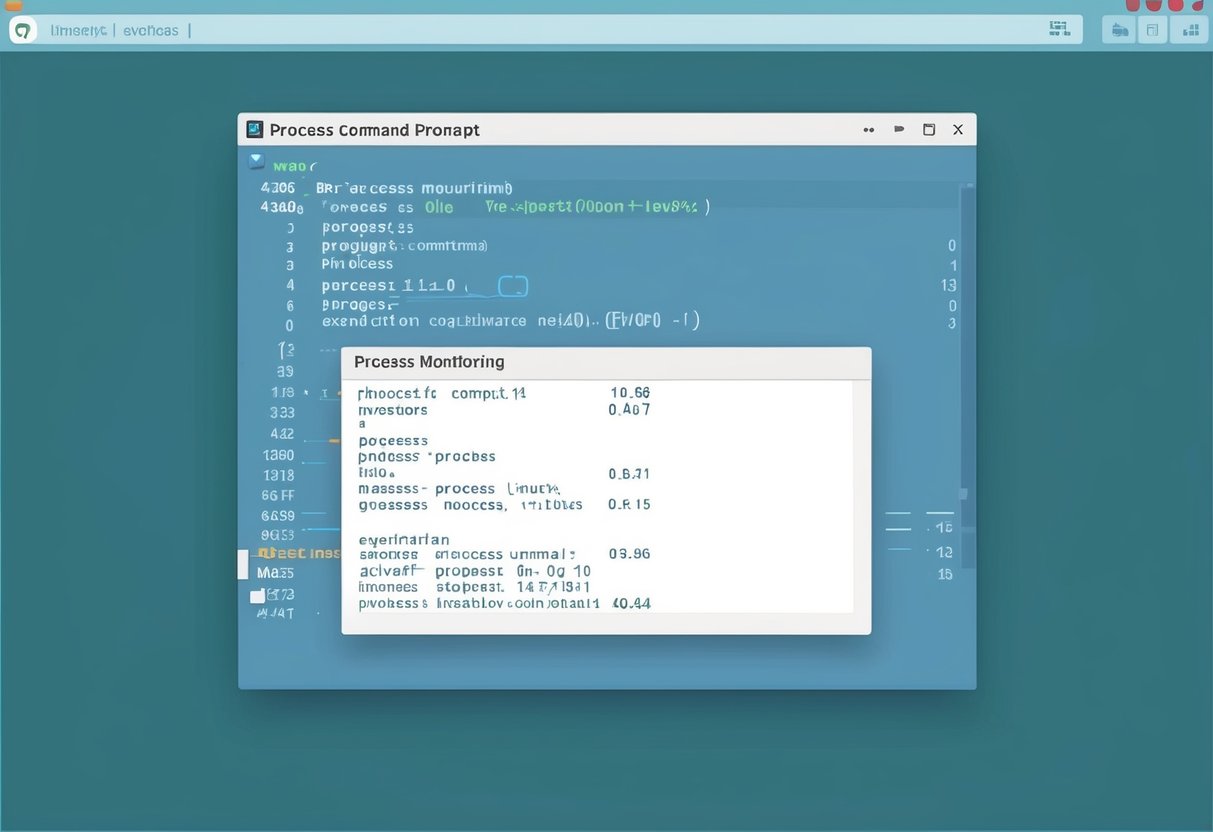Click the circular GitHub-style icon at the top left
Screen dimensions: 1213x832
22,29
